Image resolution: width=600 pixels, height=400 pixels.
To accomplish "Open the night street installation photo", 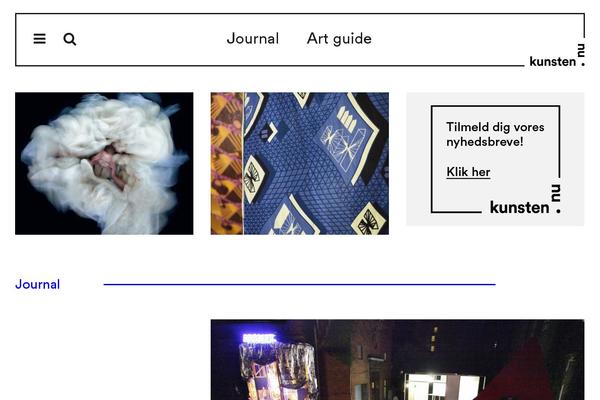I will point(397,360).
